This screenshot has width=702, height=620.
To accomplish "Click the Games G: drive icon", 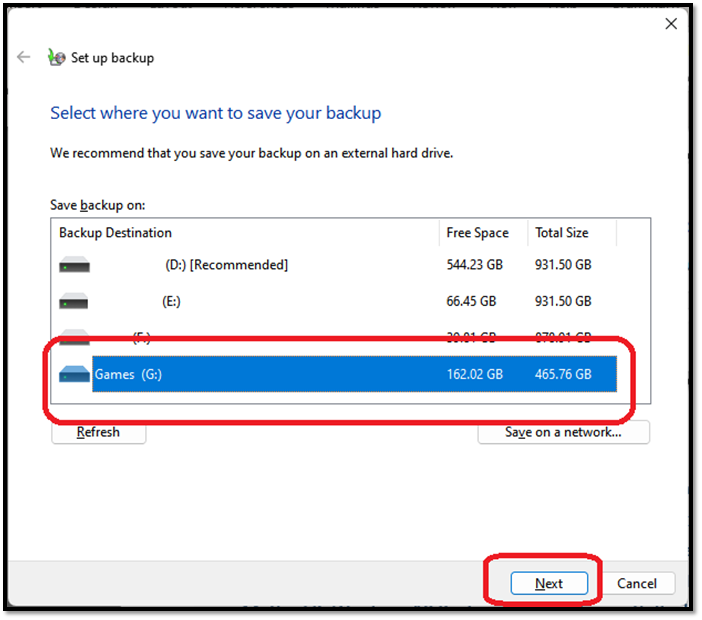I will pyautogui.click(x=74, y=374).
